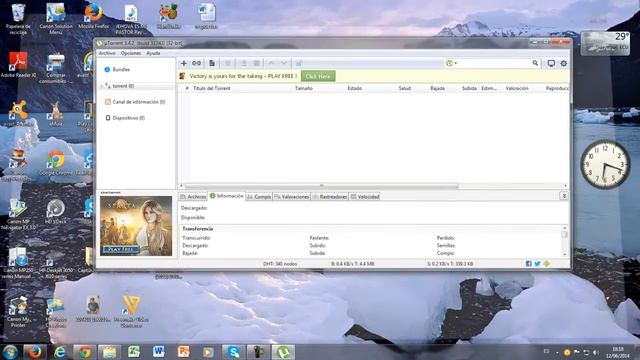Open the Ayuda menu
This screenshot has height=360, width=640.
tap(153, 53)
